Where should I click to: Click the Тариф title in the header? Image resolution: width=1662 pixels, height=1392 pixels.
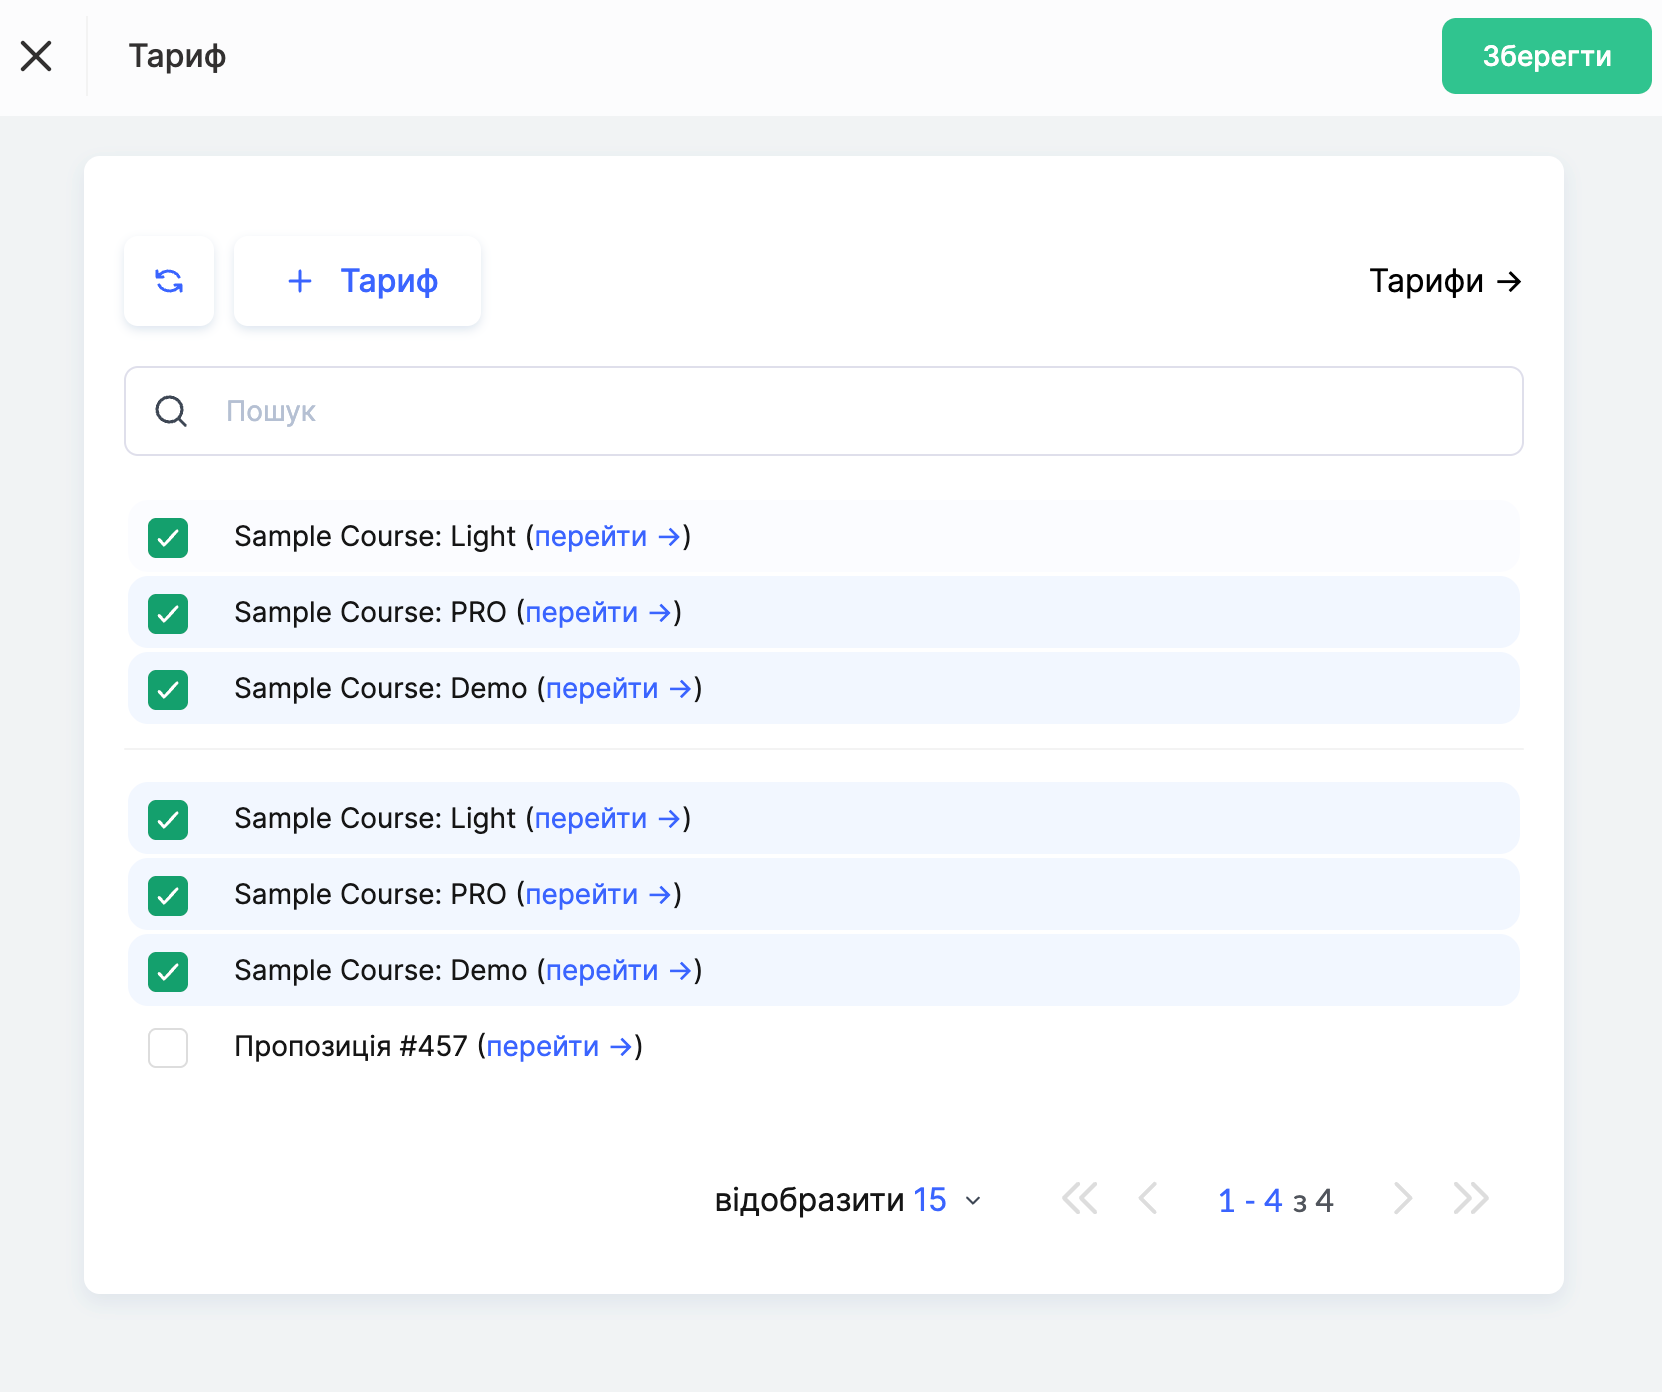pyautogui.click(x=177, y=57)
